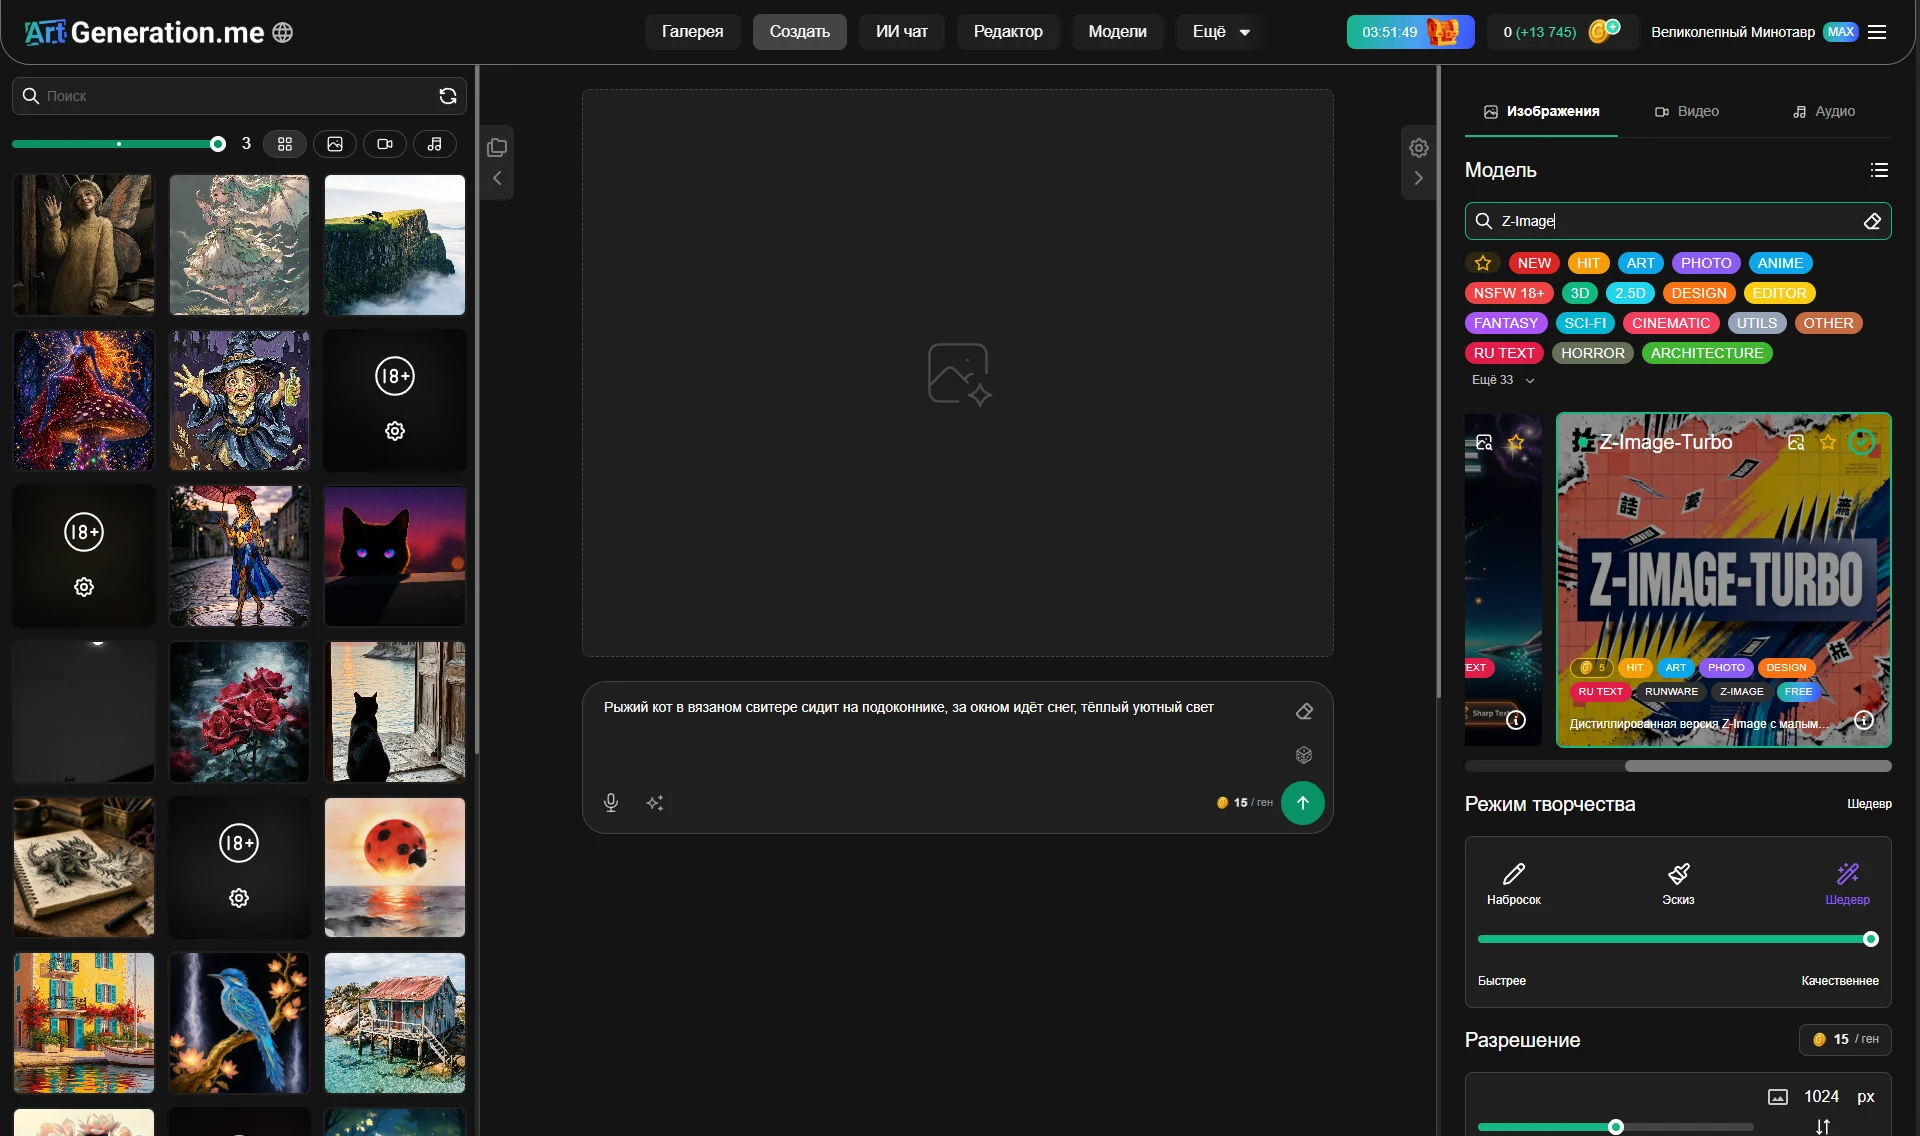Open the model list view icon
The width and height of the screenshot is (1920, 1136).
[1880, 170]
